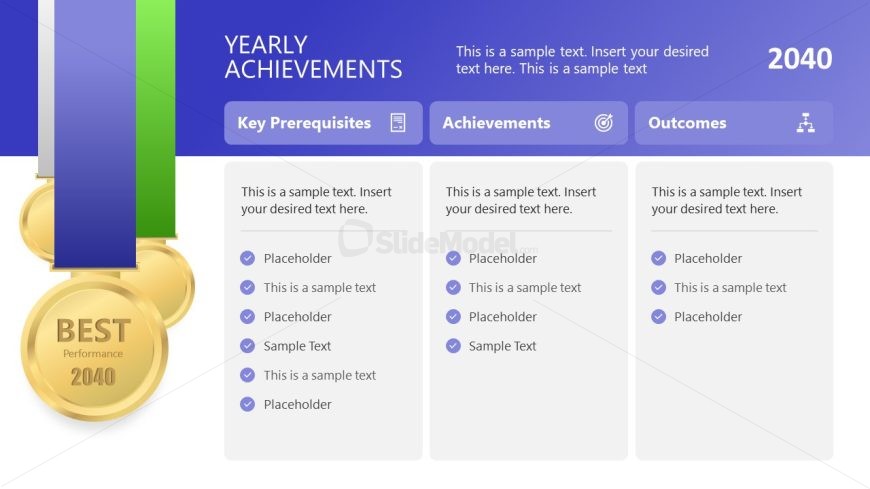Click the intro sample text in the Outcomes card
This screenshot has width=870, height=489.
pos(727,200)
